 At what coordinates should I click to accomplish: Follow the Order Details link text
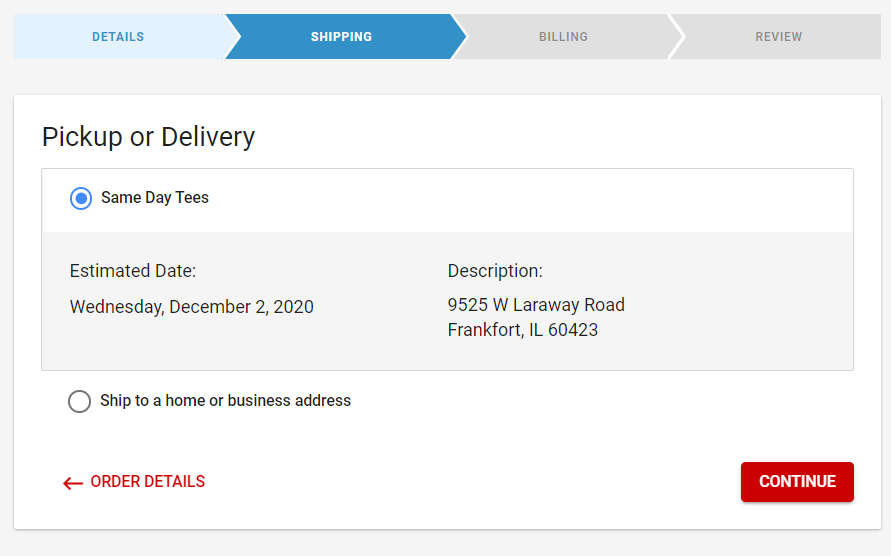tap(147, 482)
